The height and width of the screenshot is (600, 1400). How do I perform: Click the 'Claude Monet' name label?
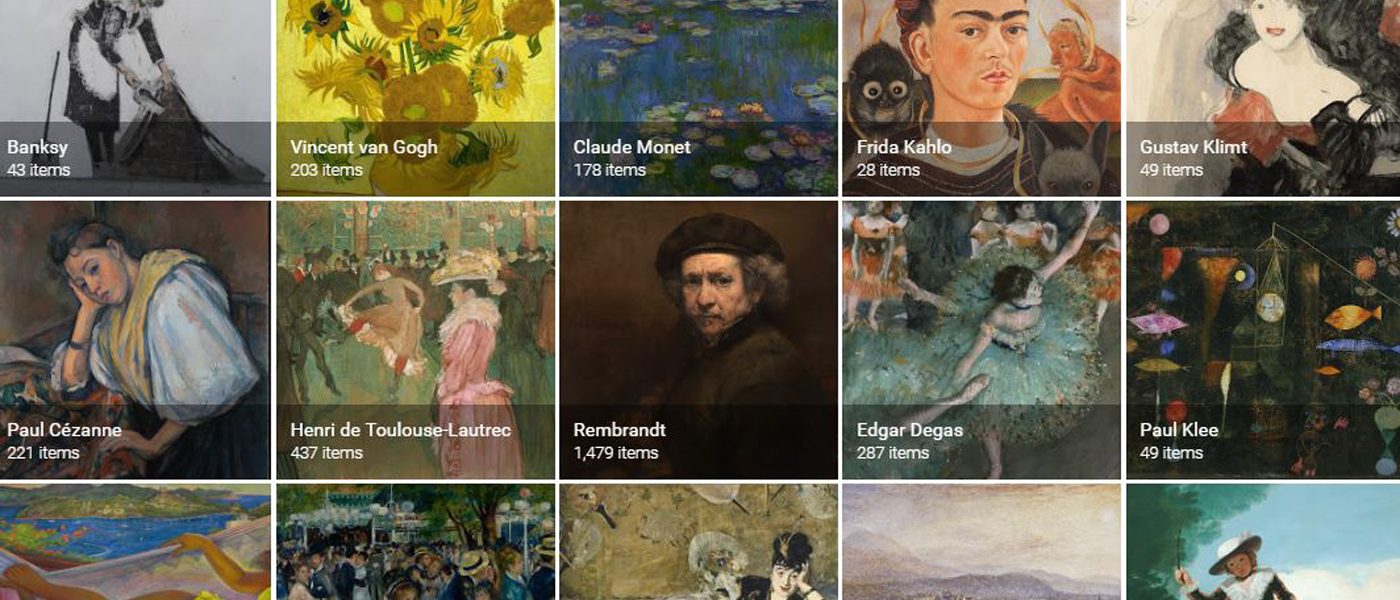tap(632, 147)
